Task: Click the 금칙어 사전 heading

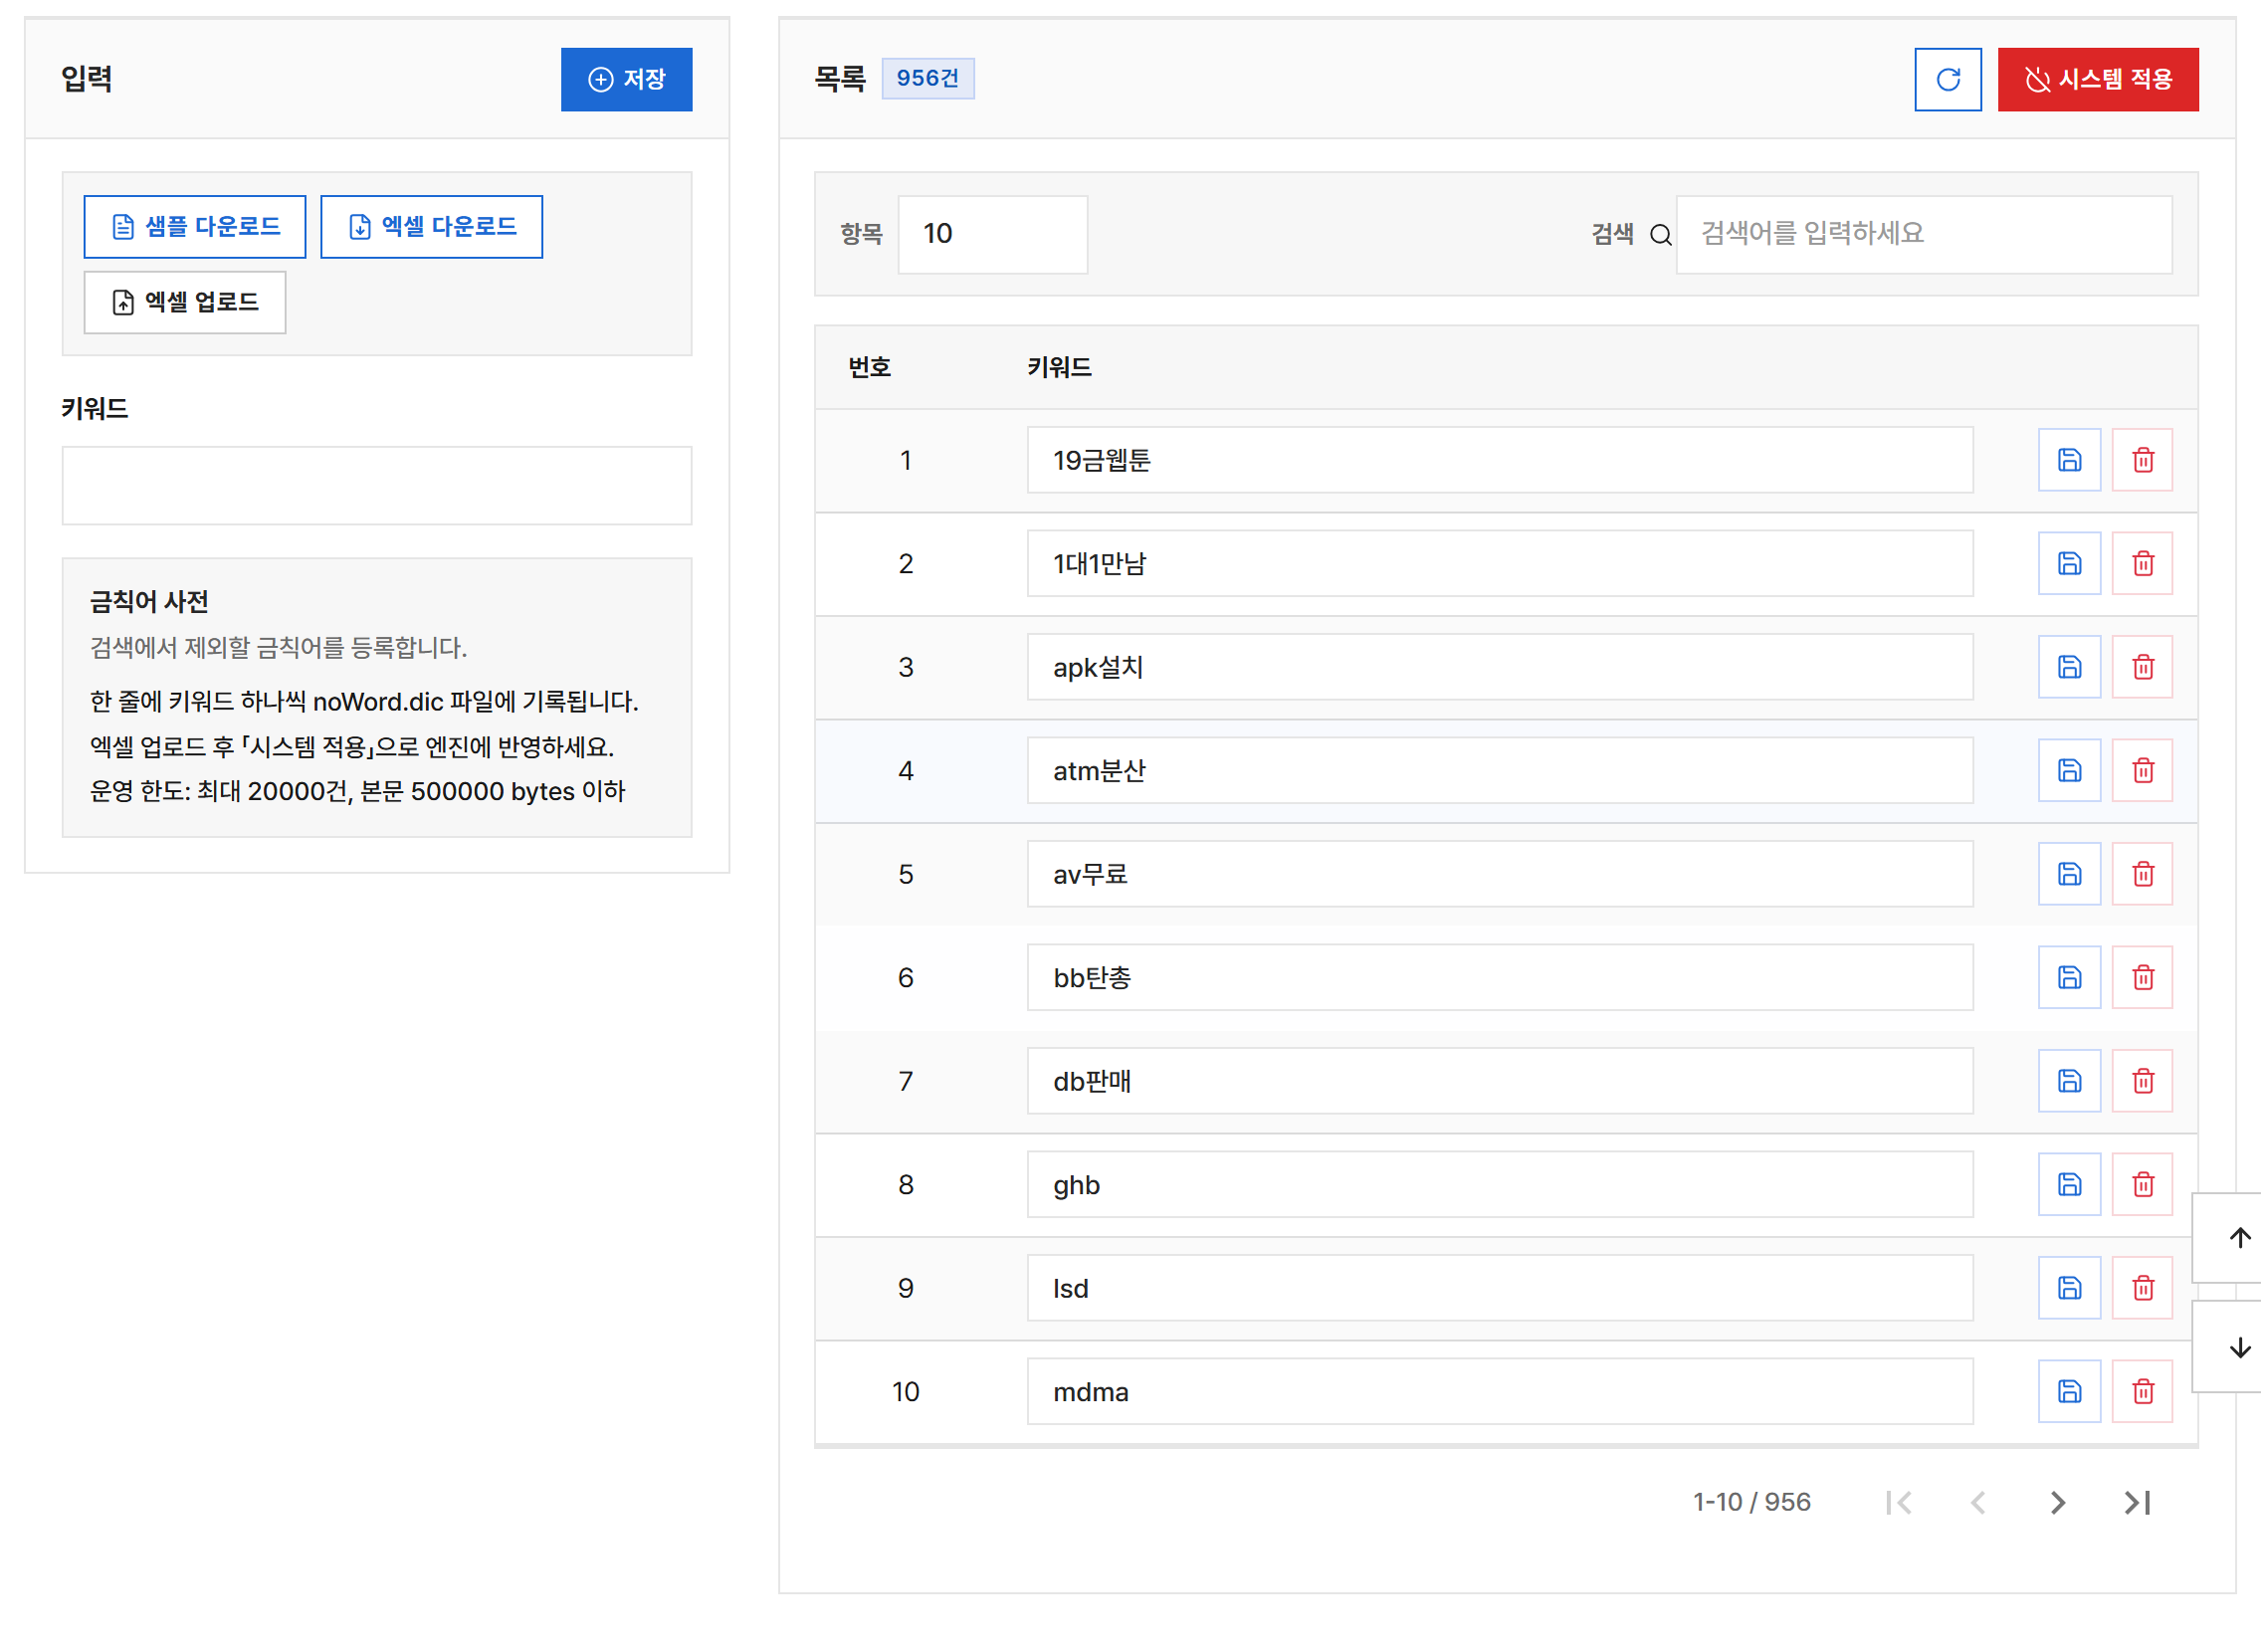Action: pos(149,602)
